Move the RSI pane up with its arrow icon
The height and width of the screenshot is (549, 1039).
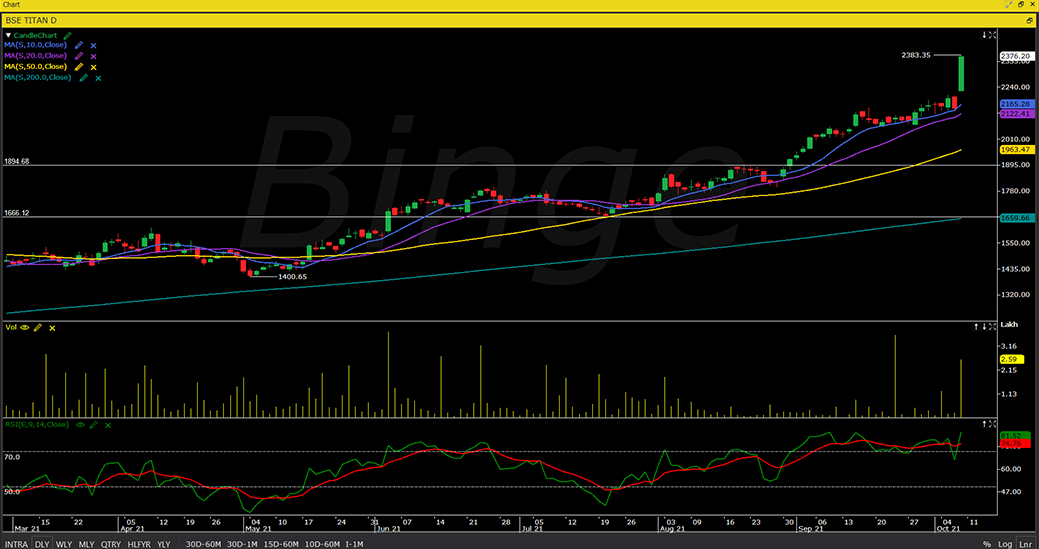pyautogui.click(x=984, y=424)
